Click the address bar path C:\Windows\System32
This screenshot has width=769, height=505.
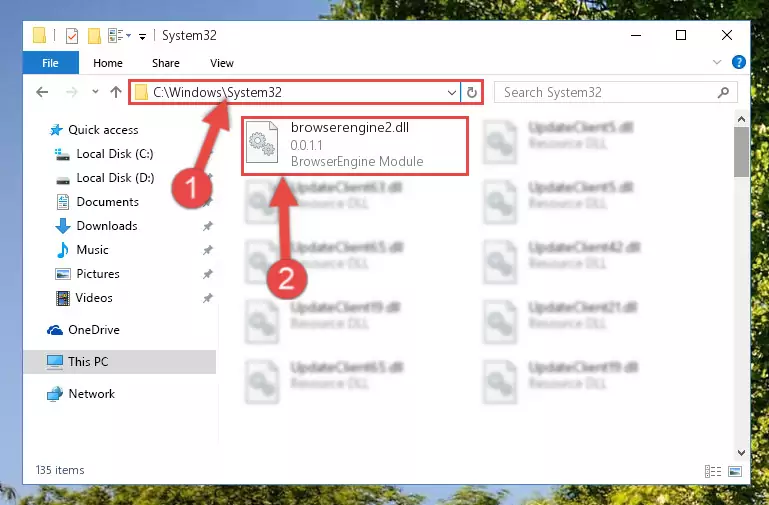(x=217, y=92)
